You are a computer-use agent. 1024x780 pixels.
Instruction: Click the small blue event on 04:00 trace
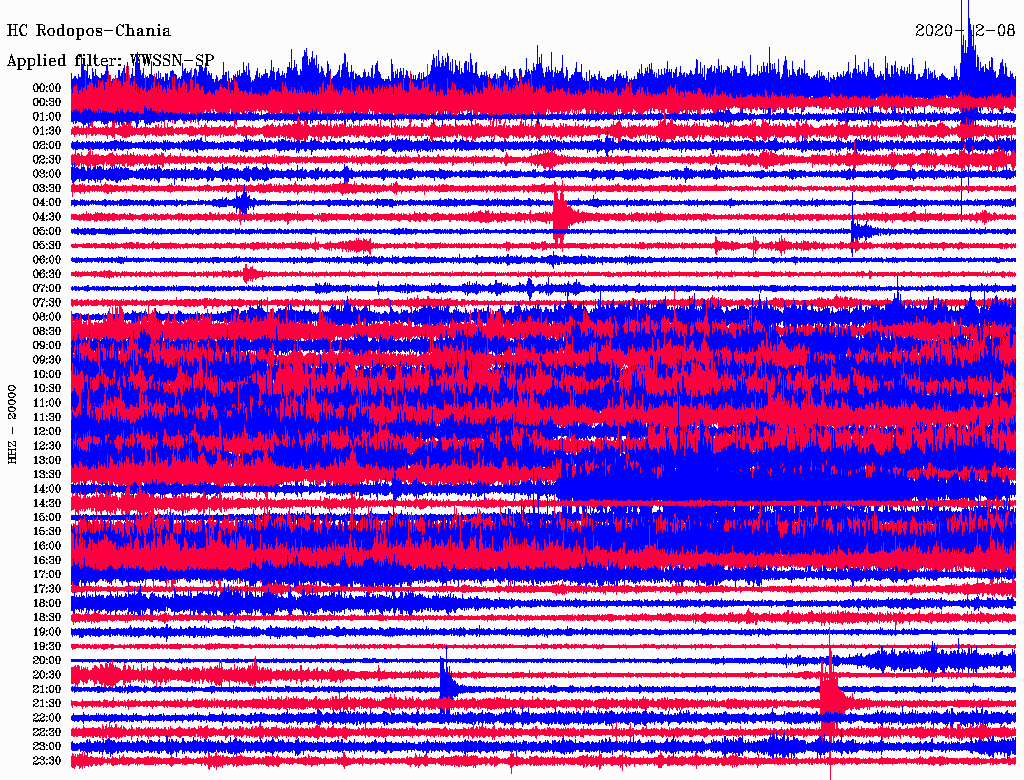(243, 202)
